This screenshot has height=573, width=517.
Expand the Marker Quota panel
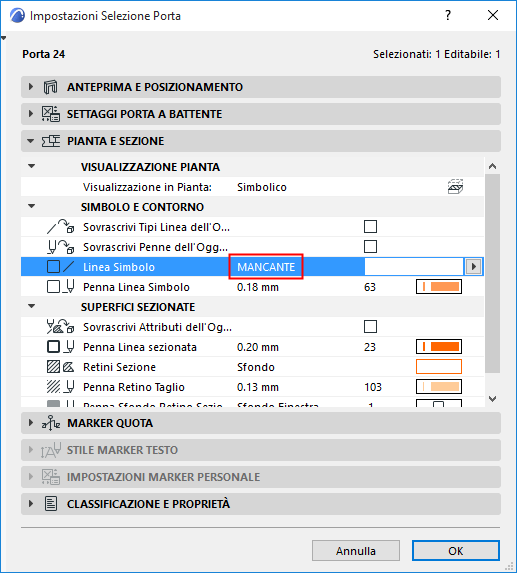pos(31,423)
